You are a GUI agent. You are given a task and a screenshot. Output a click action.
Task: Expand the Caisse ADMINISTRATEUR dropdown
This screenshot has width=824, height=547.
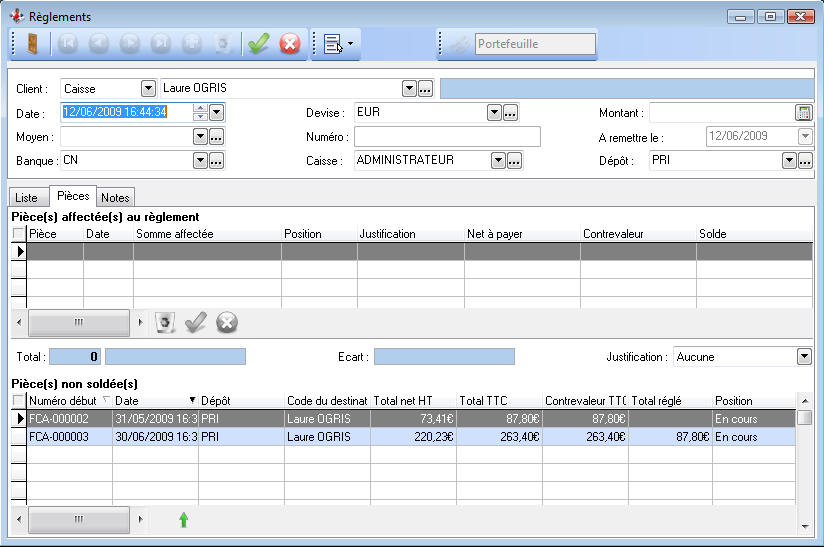(498, 161)
